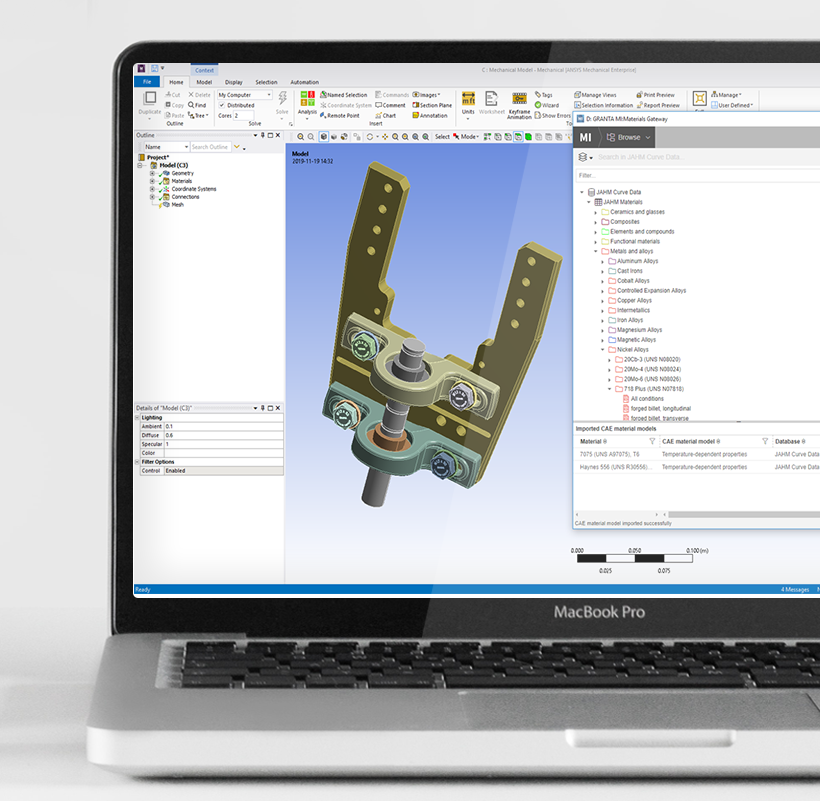Click the Analysis icon in ribbon

(307, 100)
